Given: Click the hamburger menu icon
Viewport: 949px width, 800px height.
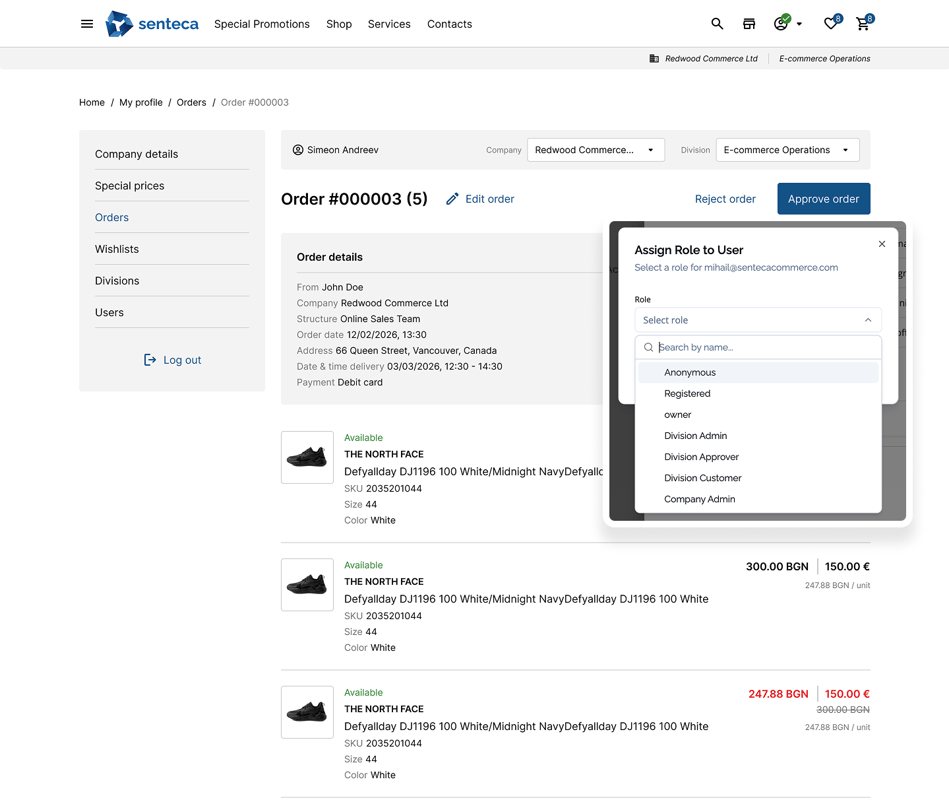Looking at the screenshot, I should click(x=87, y=23).
